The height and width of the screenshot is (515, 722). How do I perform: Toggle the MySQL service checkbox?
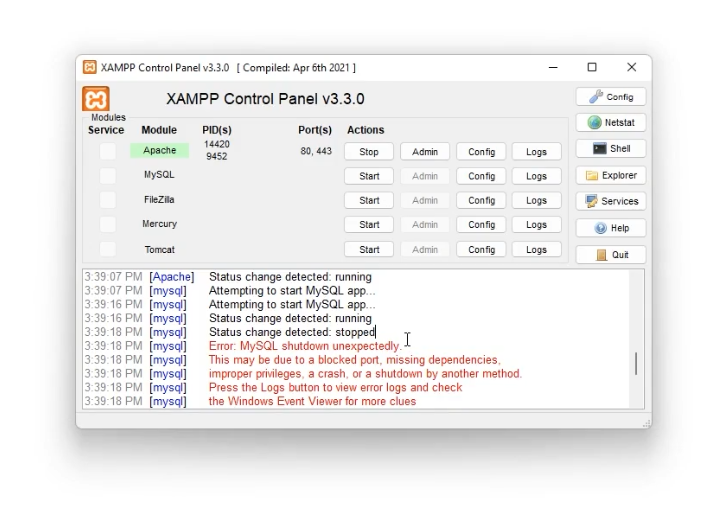pyautogui.click(x=107, y=176)
